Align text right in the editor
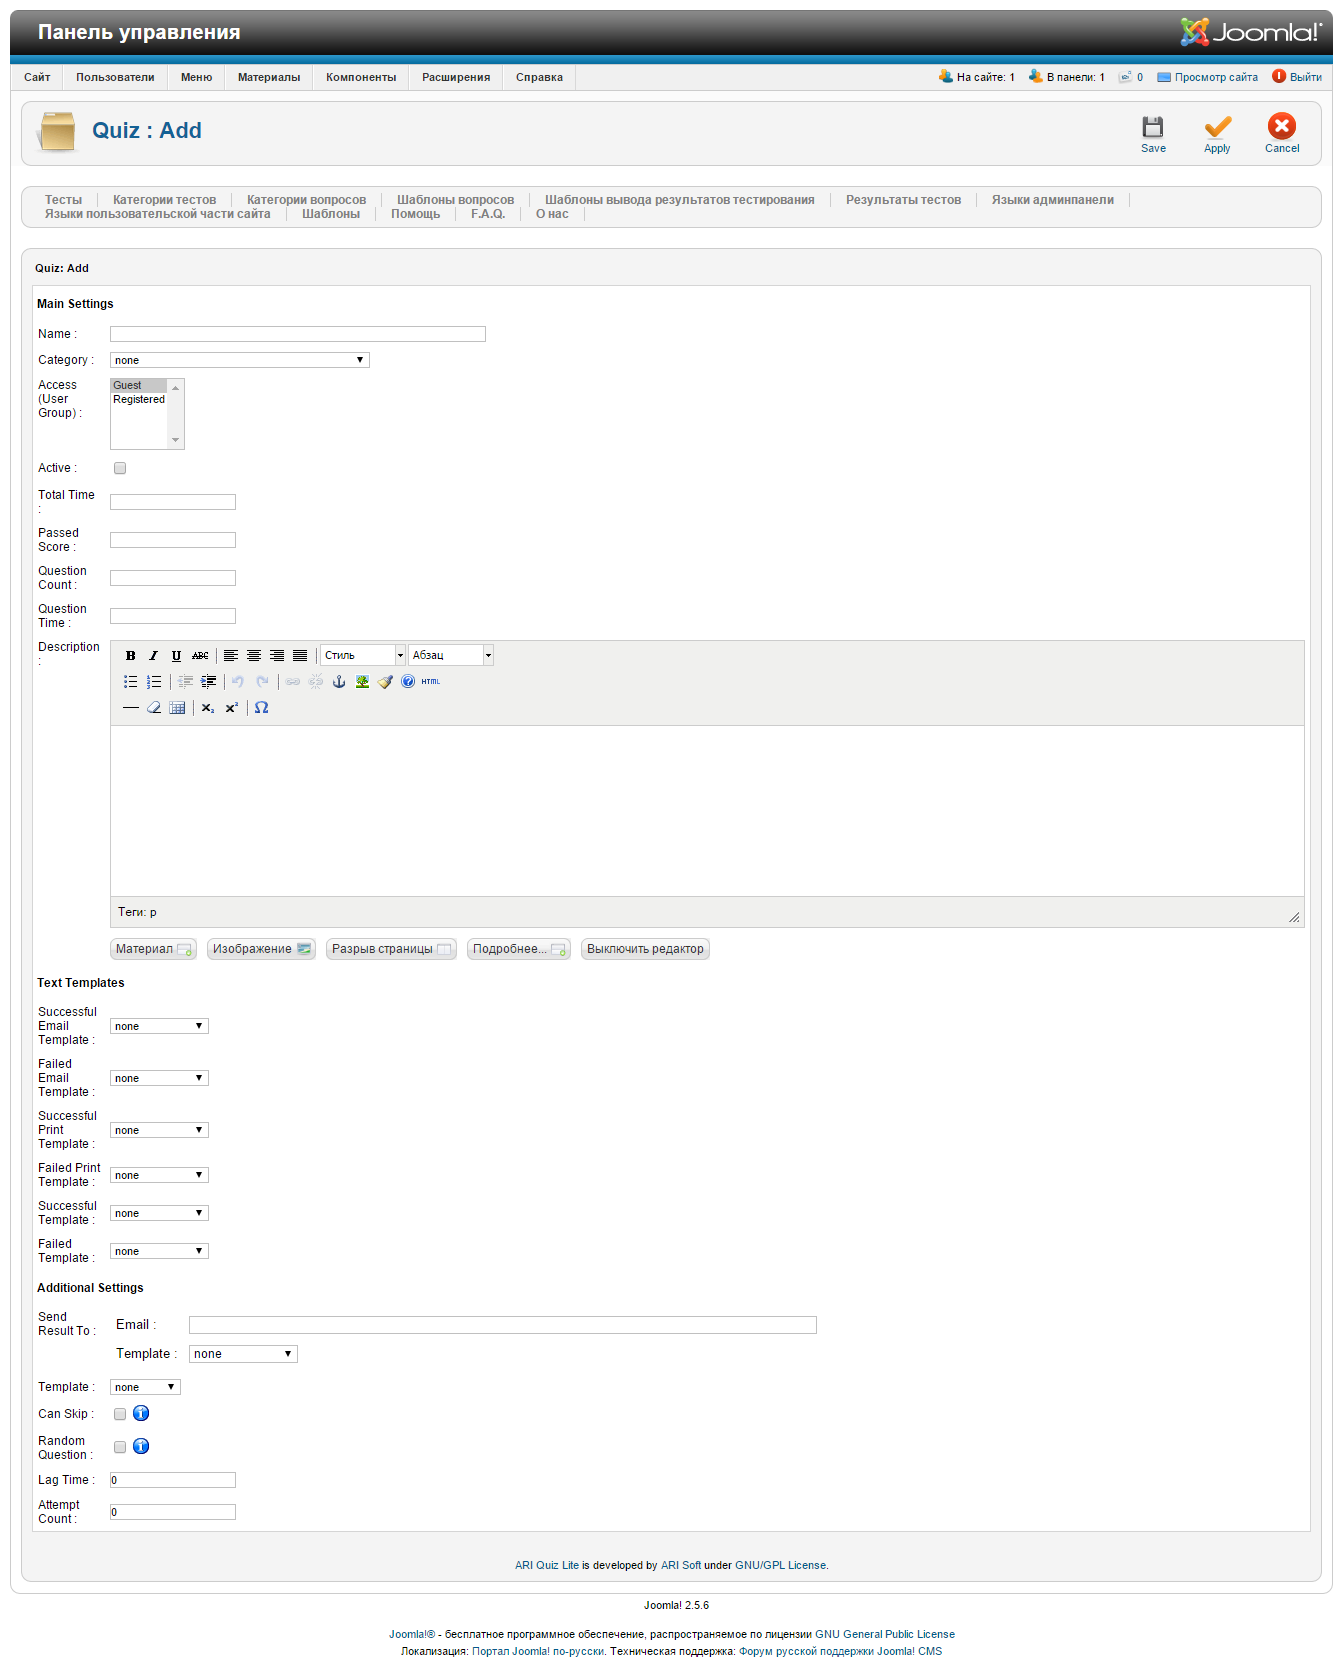Screen dimensions: 1342x1680 click(277, 656)
